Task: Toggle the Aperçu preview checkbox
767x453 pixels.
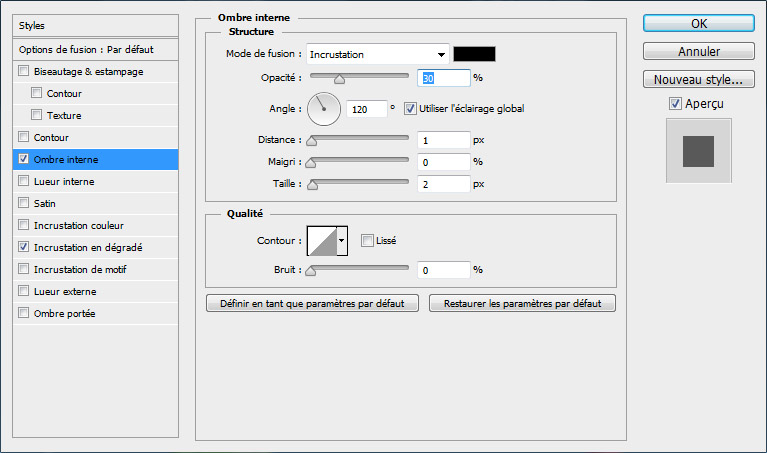Action: click(676, 104)
